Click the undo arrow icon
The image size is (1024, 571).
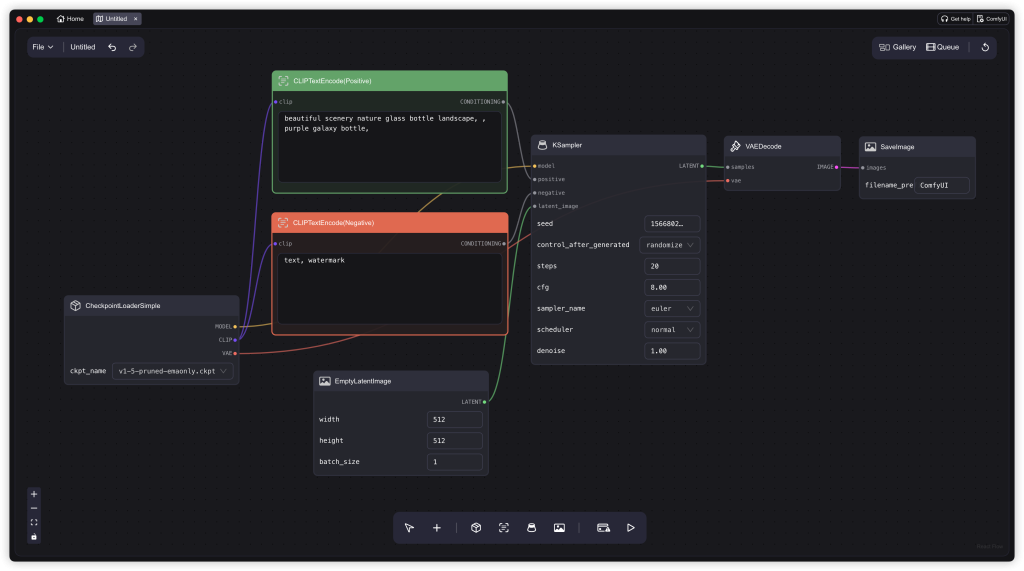coord(112,47)
